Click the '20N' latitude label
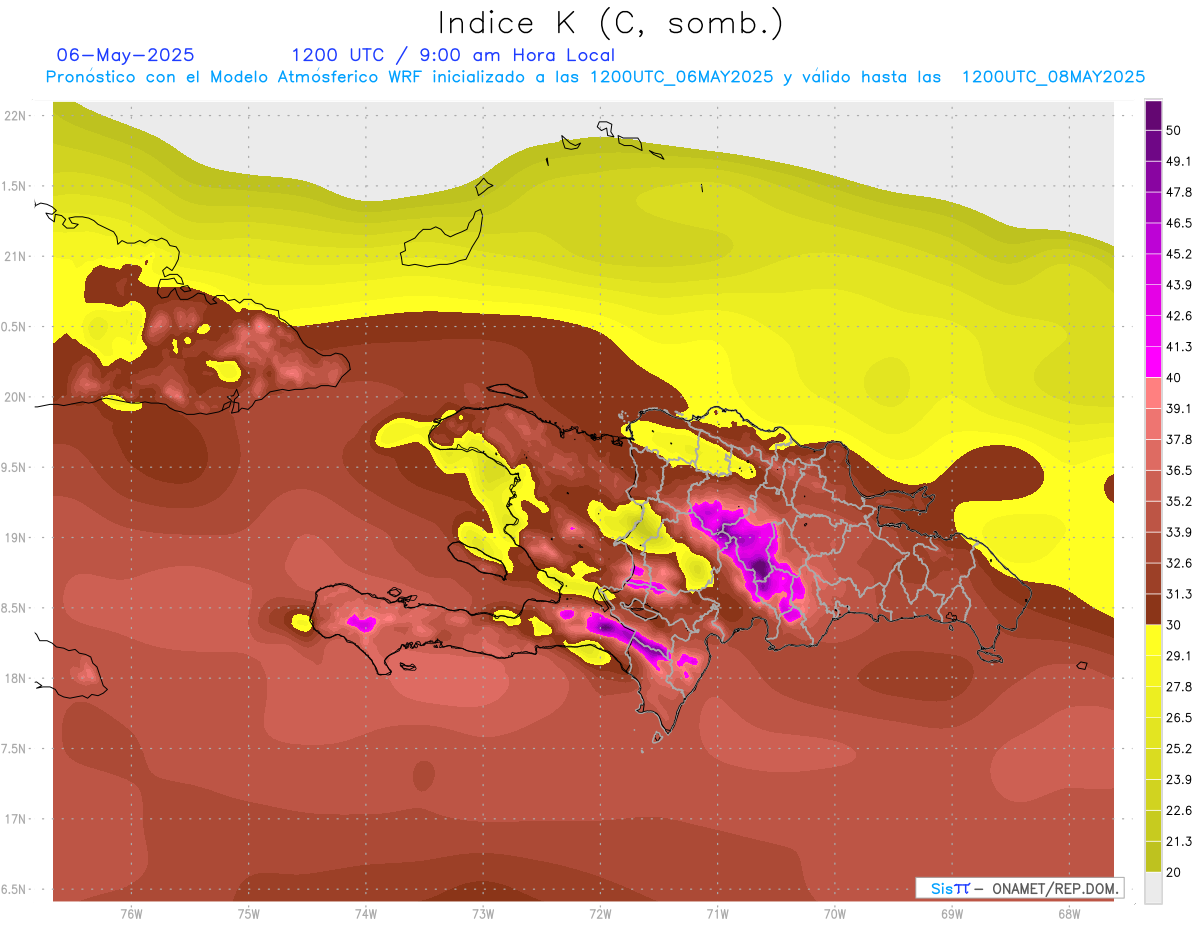The height and width of the screenshot is (927, 1200). click(x=16, y=397)
